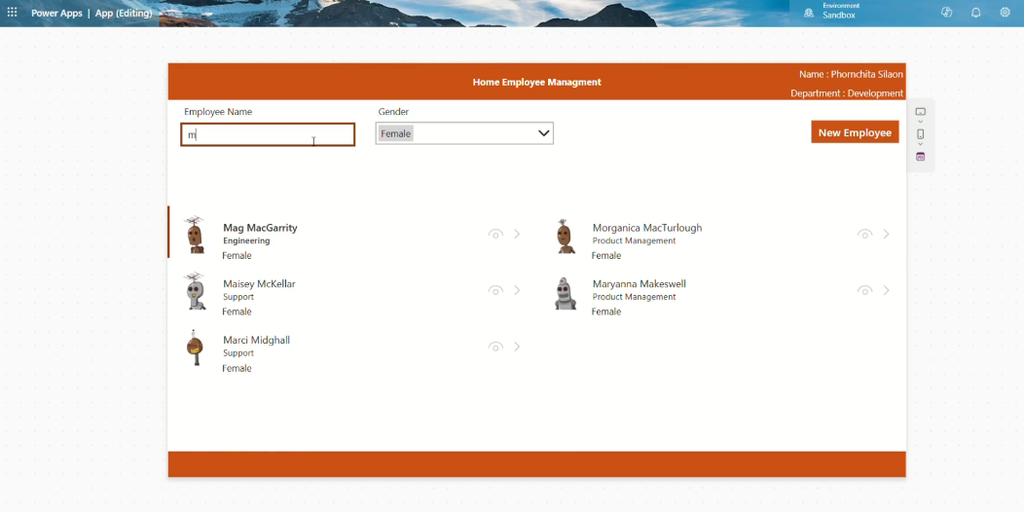Open the Copilot icon in header

click(946, 12)
